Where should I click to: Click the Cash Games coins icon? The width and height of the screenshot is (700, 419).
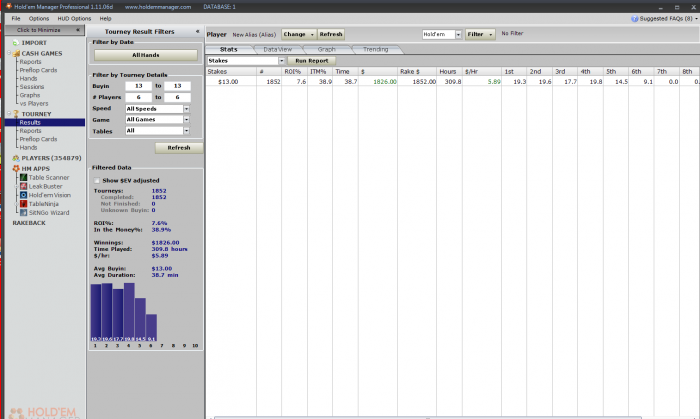pyautogui.click(x=17, y=53)
